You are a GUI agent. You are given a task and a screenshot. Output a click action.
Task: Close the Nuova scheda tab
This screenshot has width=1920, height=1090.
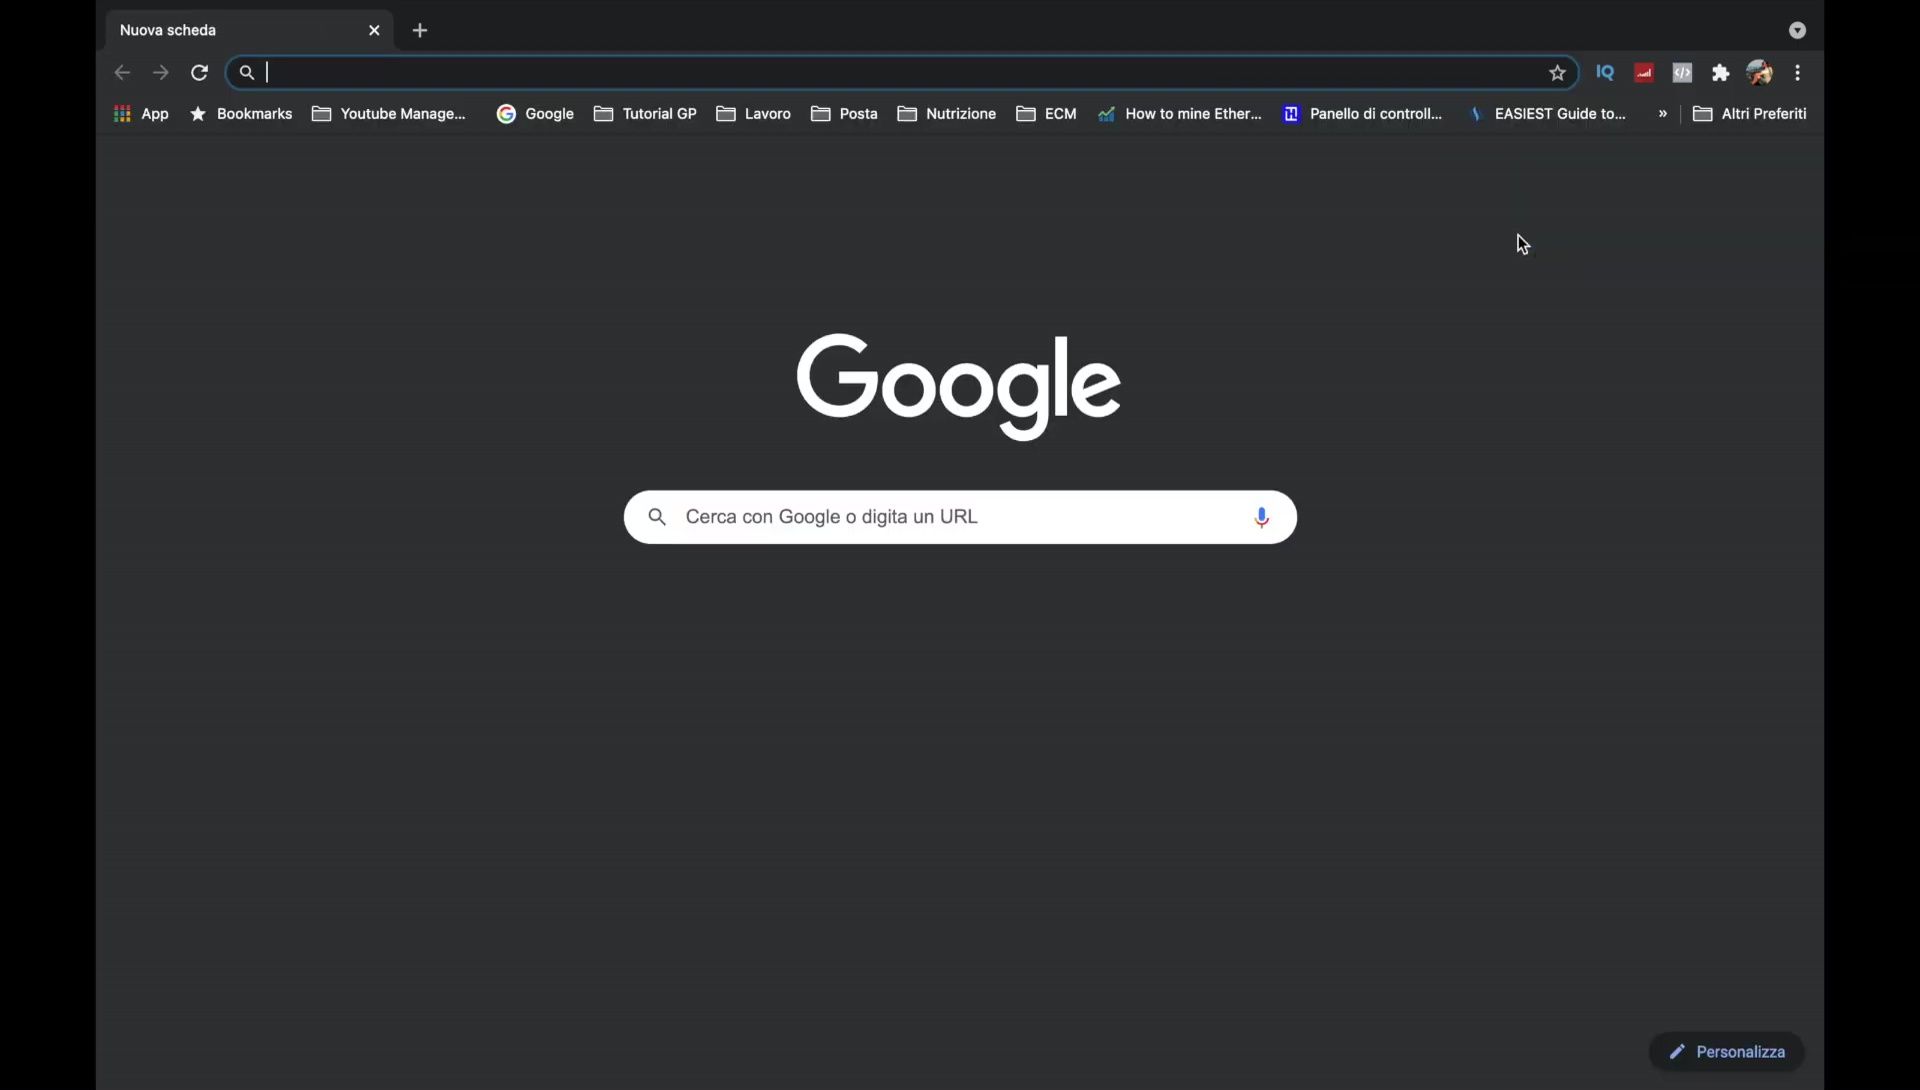374,30
